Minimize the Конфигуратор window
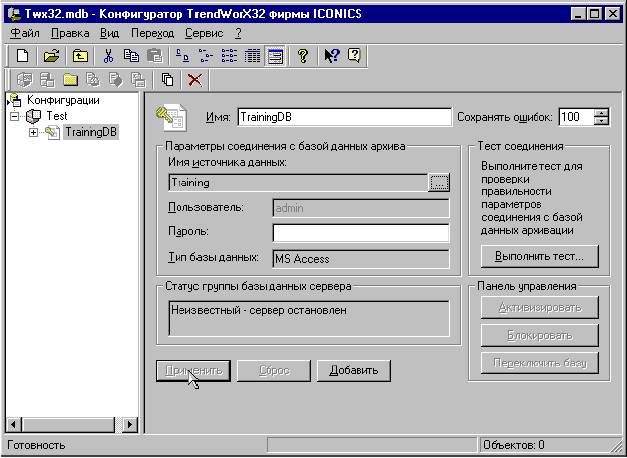This screenshot has height=458, width=627. (x=579, y=15)
